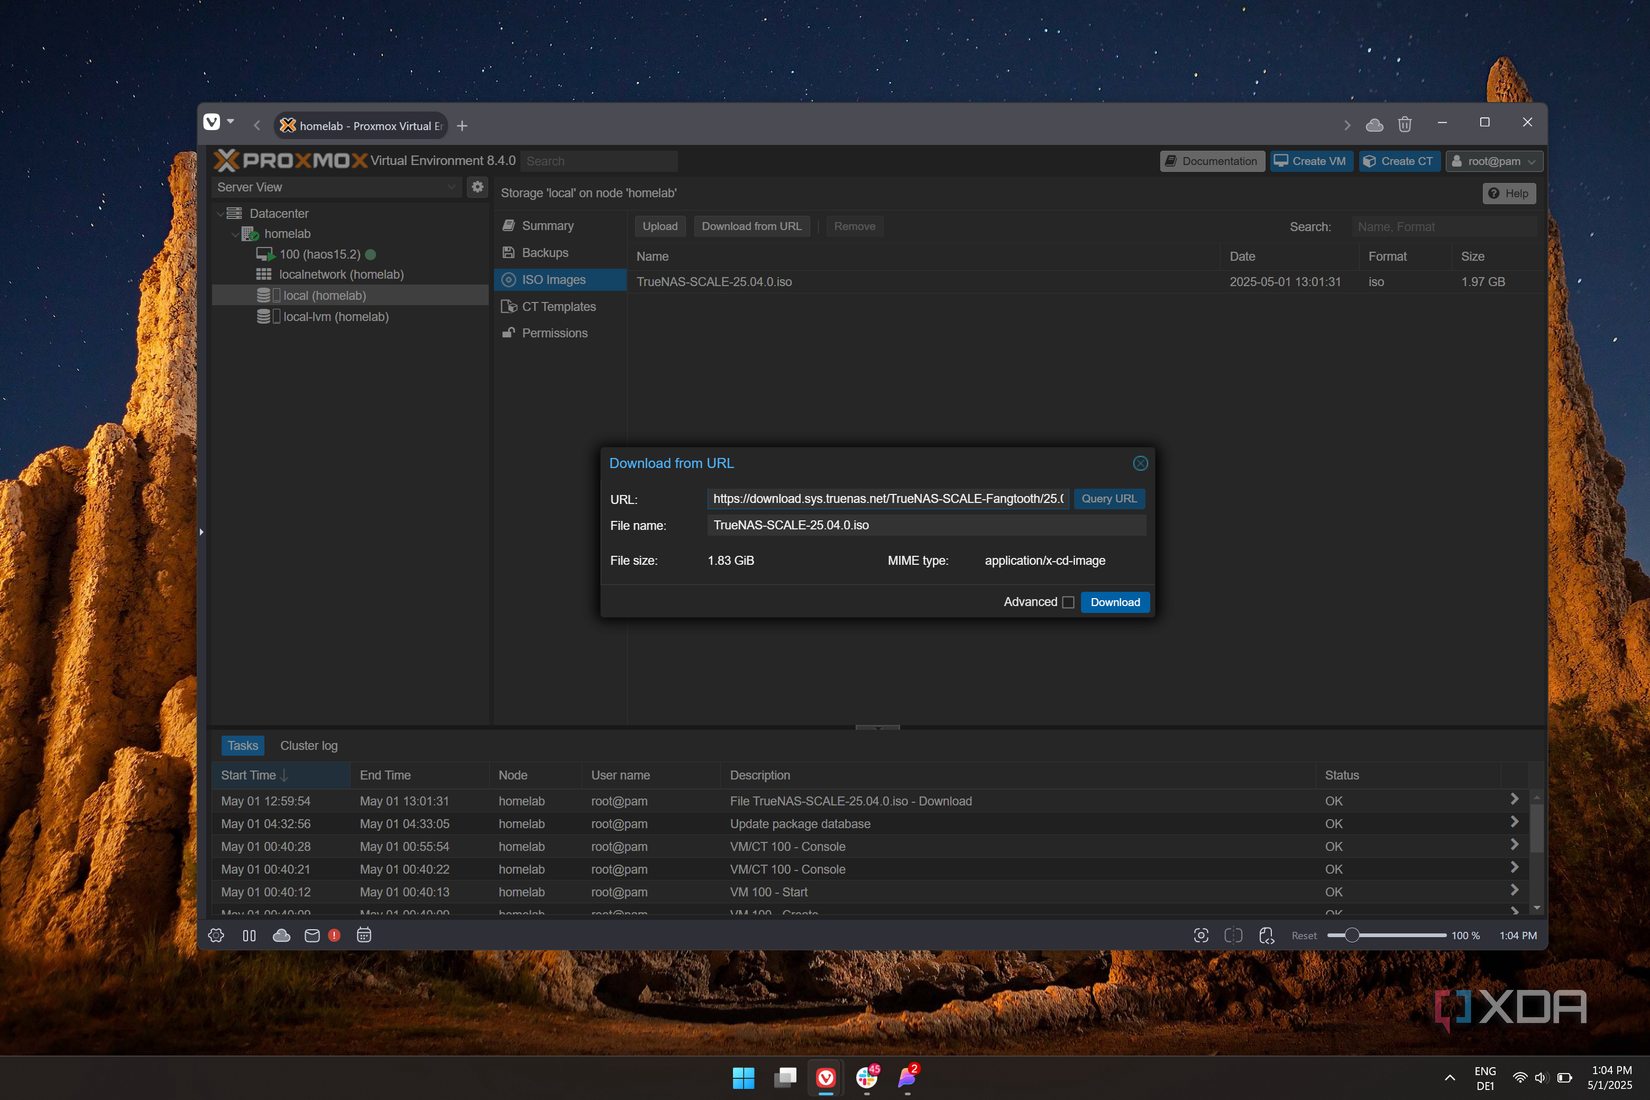Sort tasks by Start Time column
Viewport: 1650px width, 1100px height.
280,775
